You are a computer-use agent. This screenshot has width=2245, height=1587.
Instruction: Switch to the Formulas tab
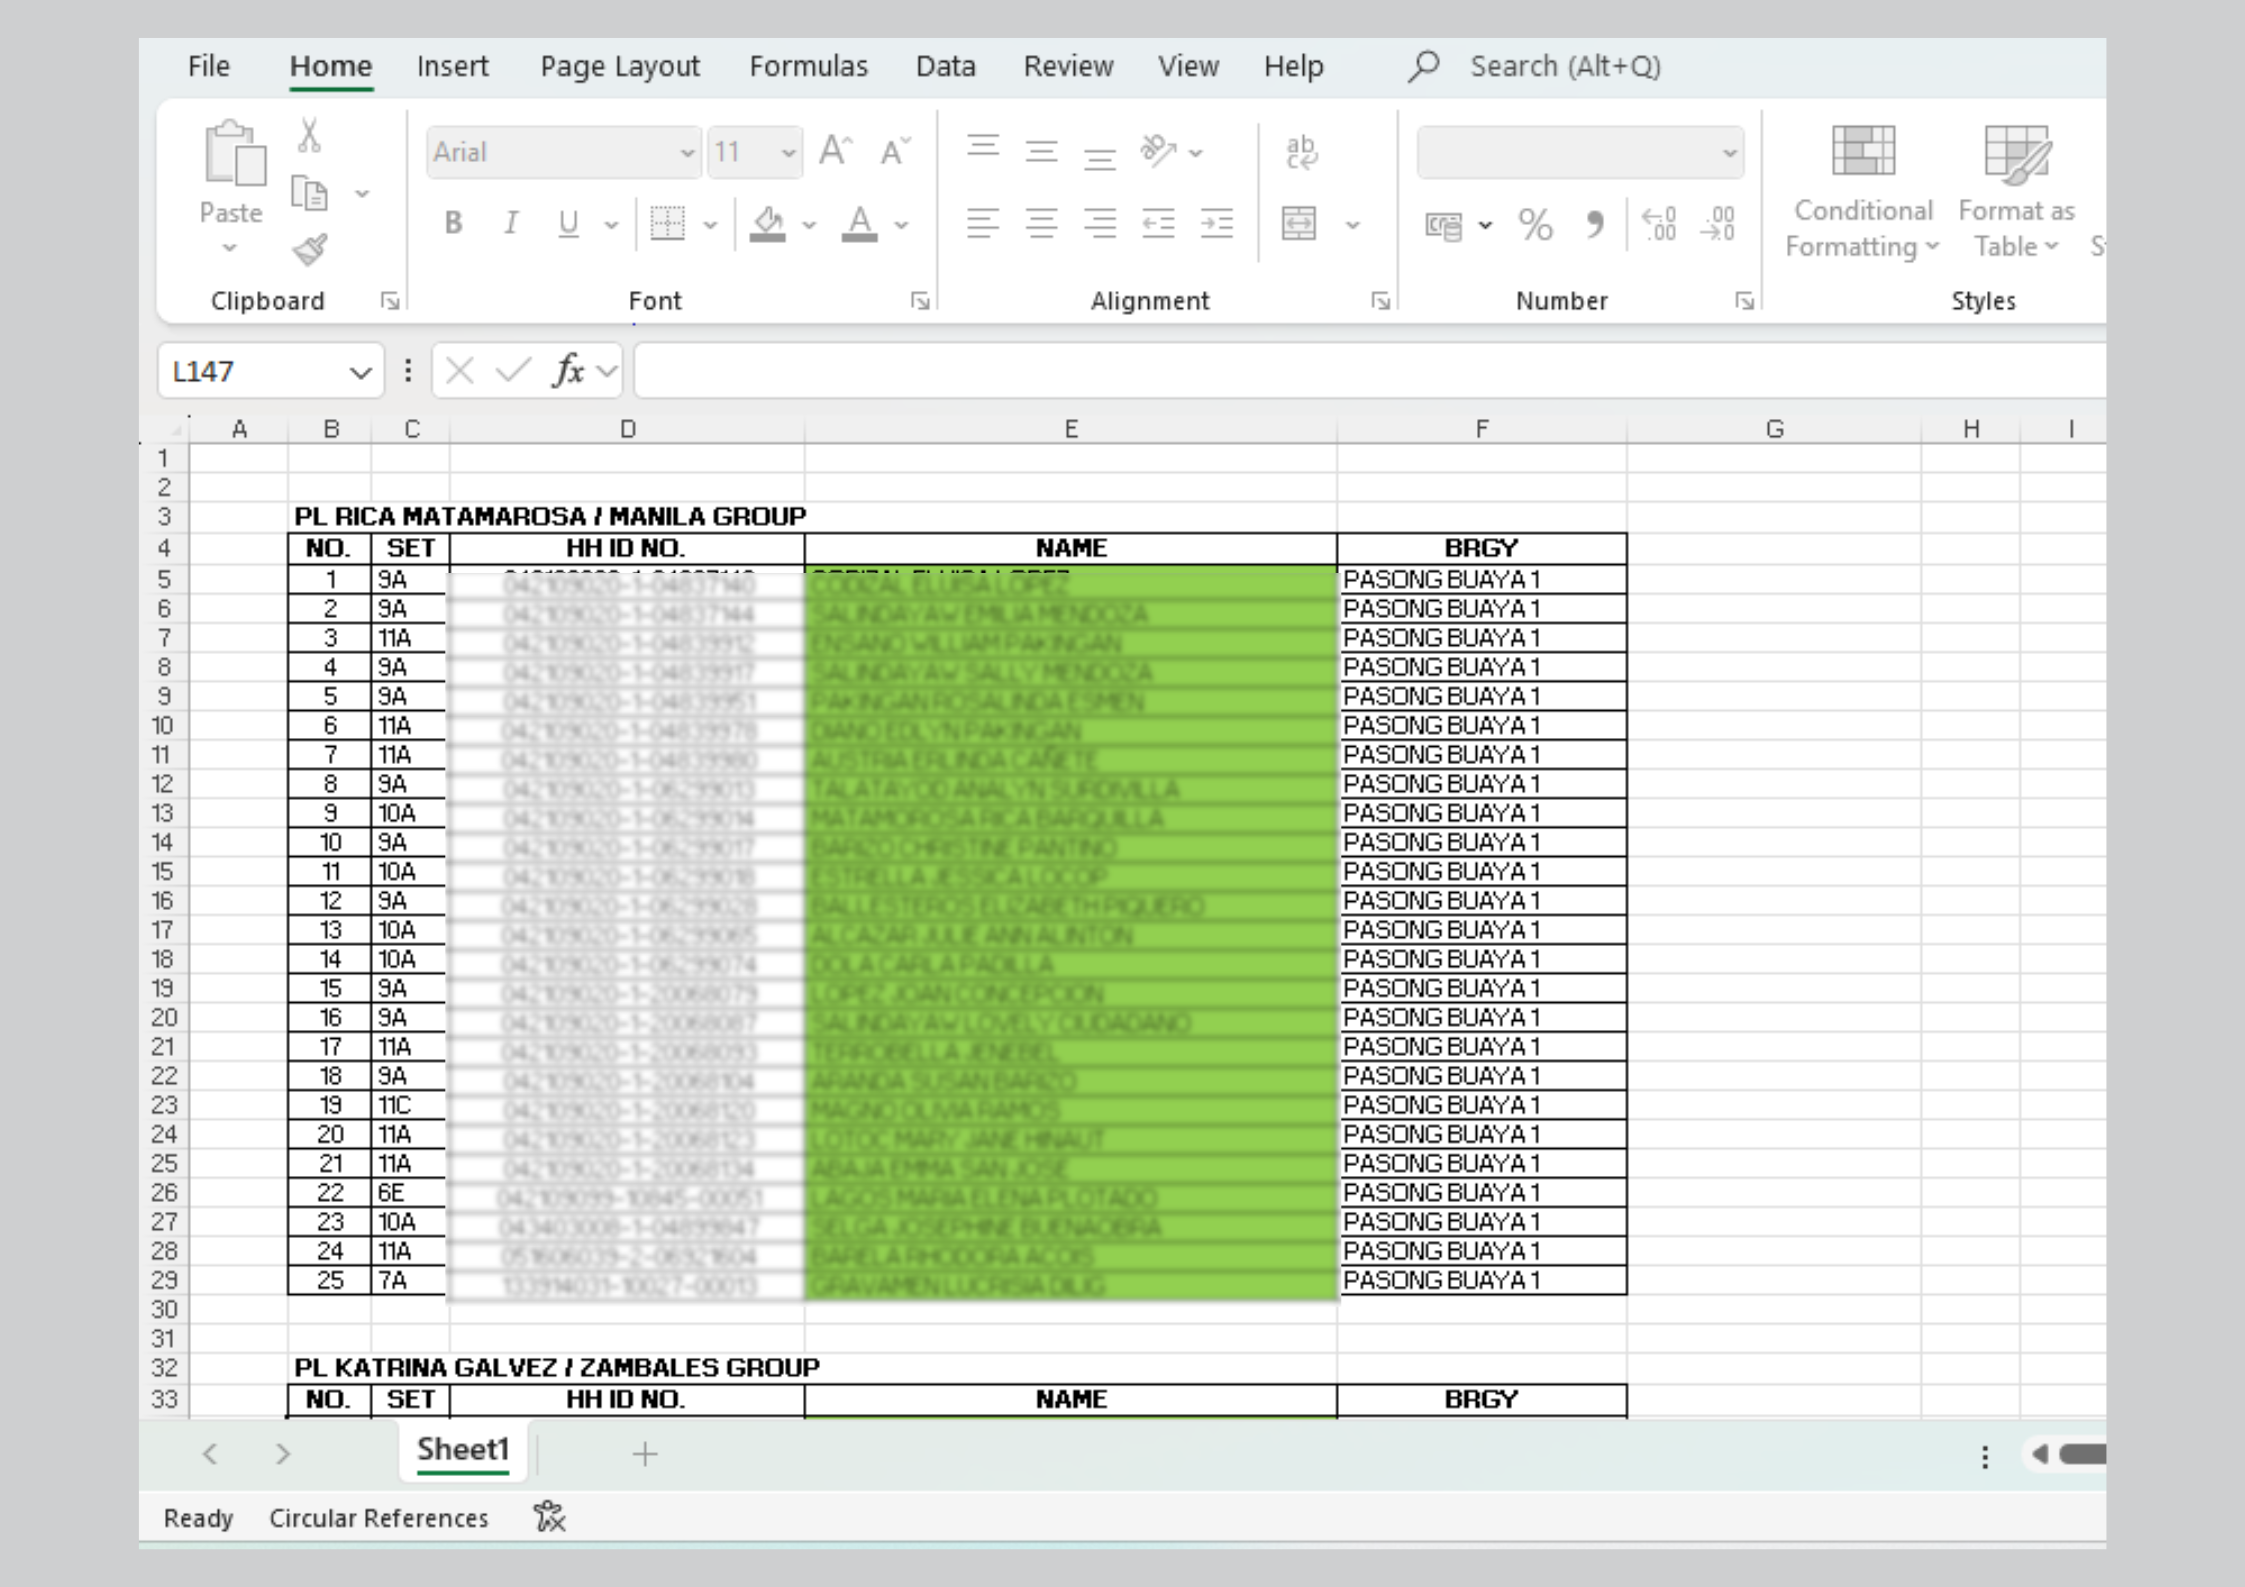[808, 66]
